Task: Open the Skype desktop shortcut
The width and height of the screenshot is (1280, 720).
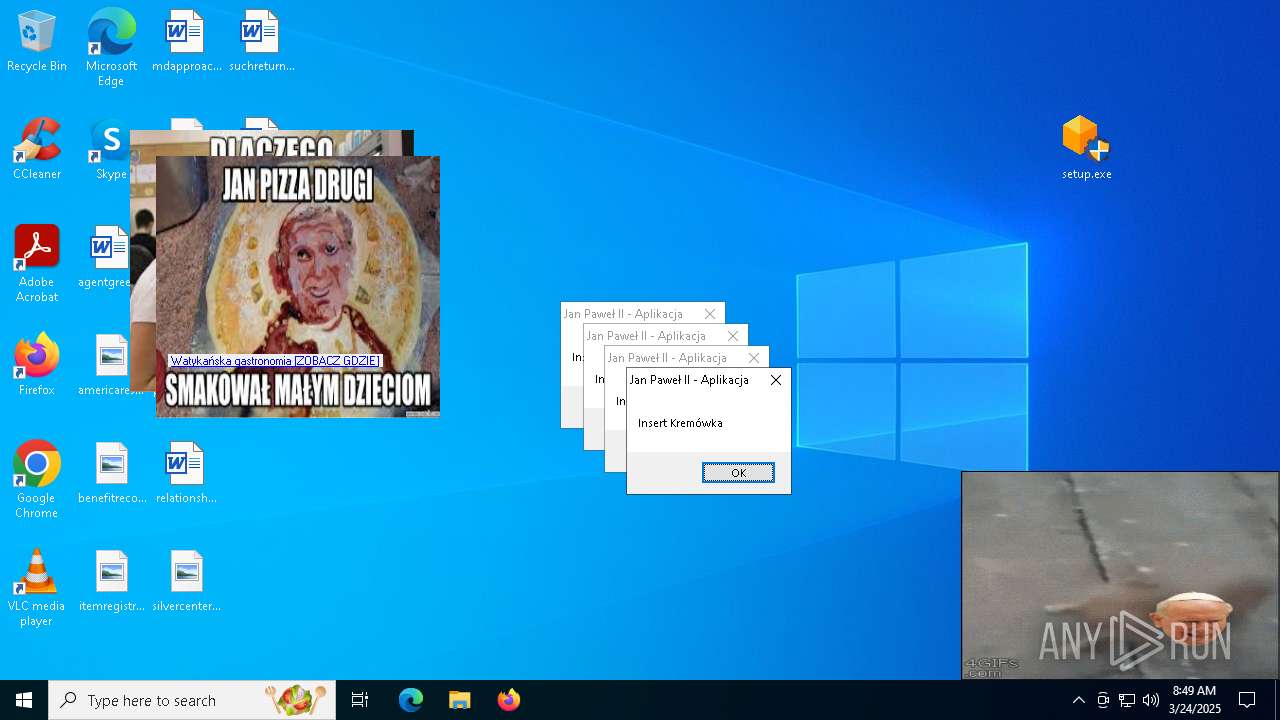Action: coord(110,150)
